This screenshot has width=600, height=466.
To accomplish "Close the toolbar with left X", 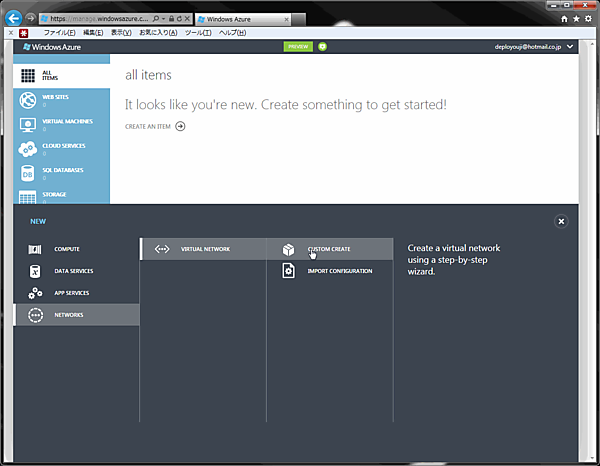I will [11, 33].
